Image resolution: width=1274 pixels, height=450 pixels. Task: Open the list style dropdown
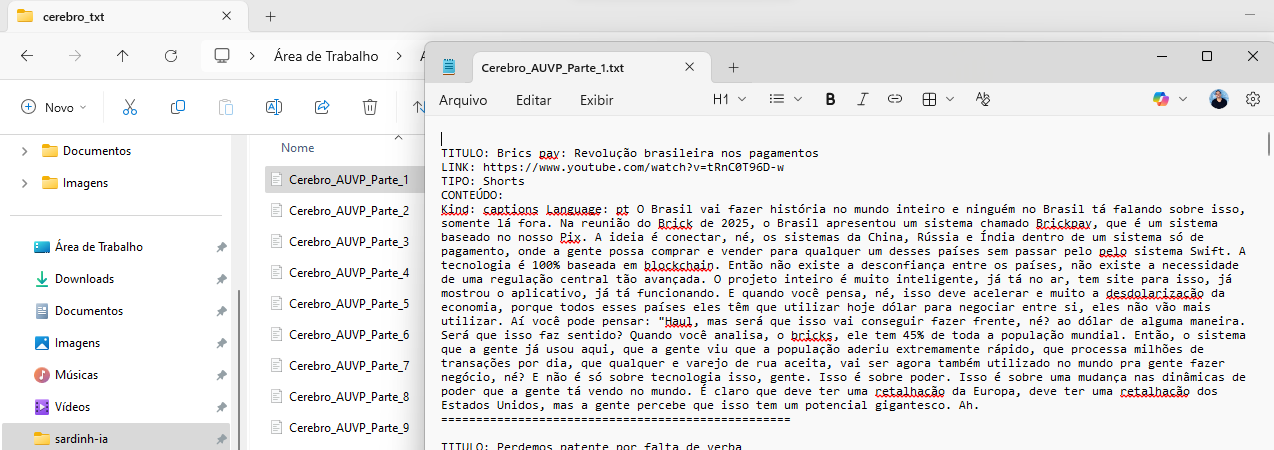click(x=785, y=99)
